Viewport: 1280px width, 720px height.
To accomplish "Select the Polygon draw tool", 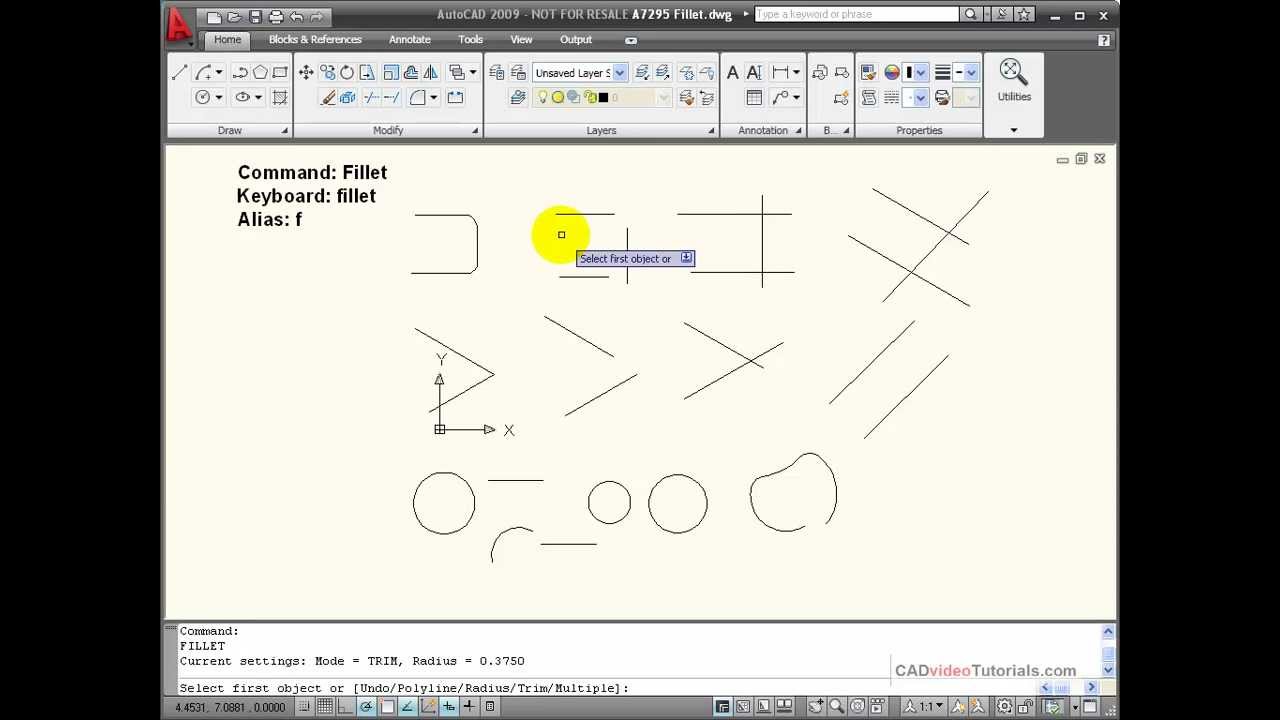I will click(x=260, y=72).
